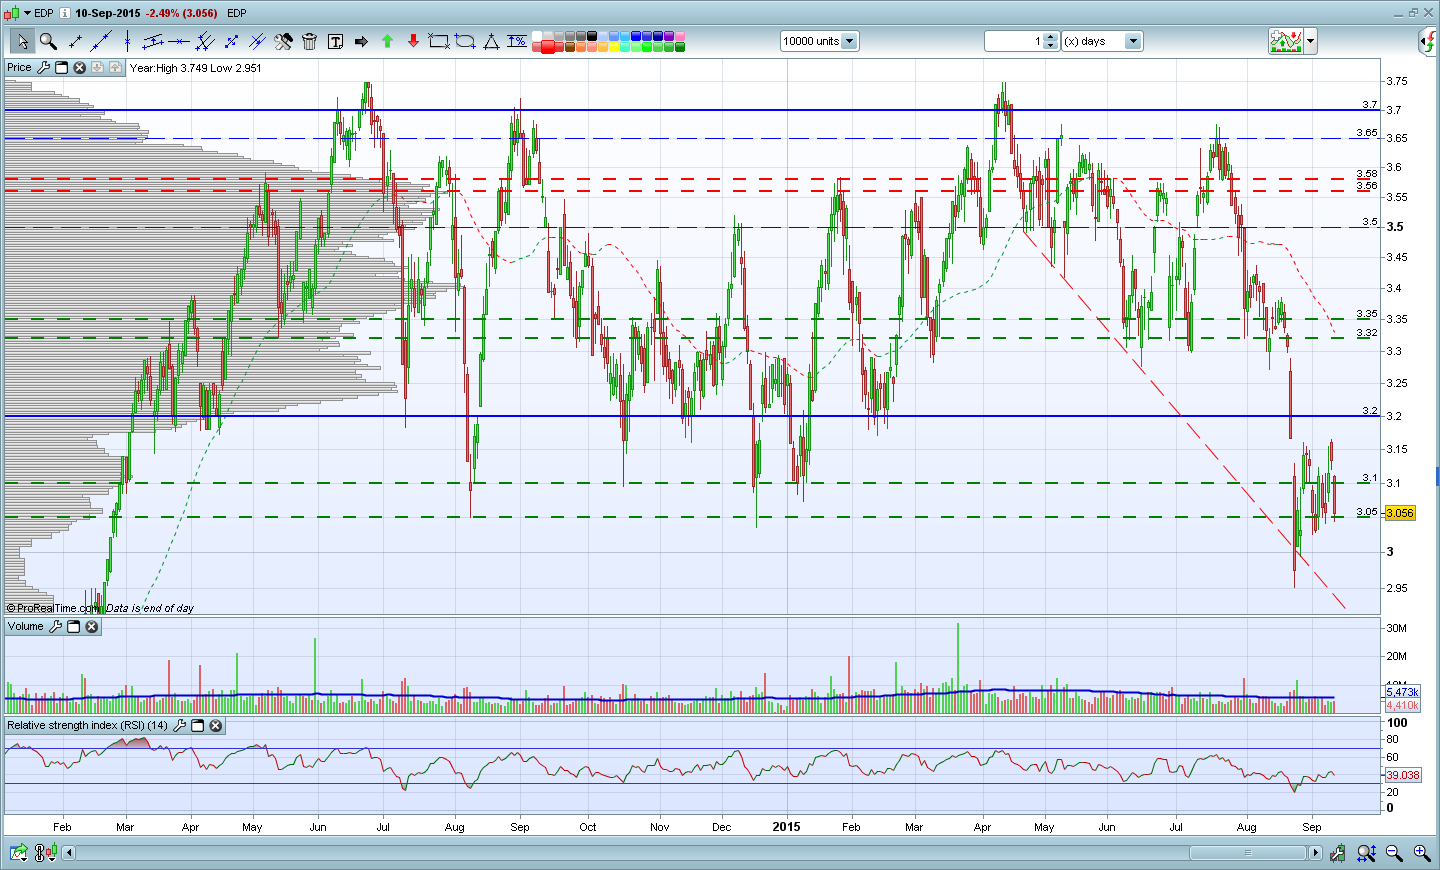Open Price panel wrench settings

click(x=43, y=68)
